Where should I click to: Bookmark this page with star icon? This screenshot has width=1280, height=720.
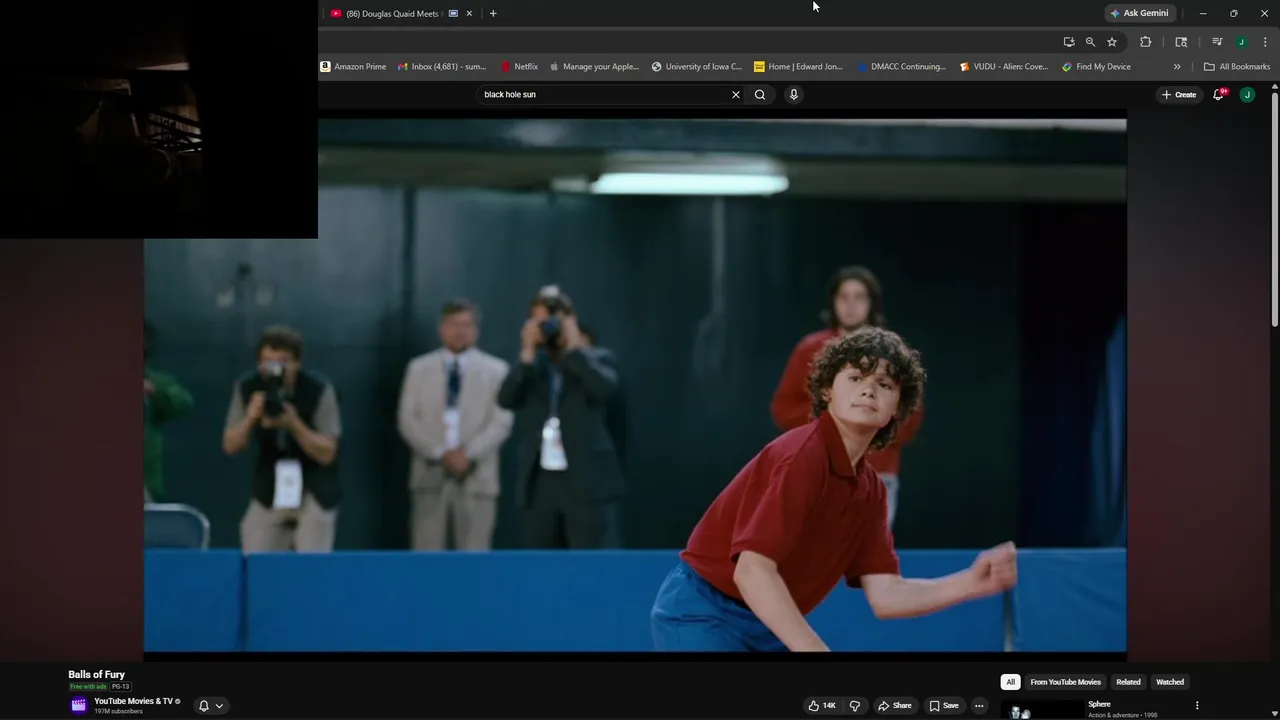[x=1112, y=42]
